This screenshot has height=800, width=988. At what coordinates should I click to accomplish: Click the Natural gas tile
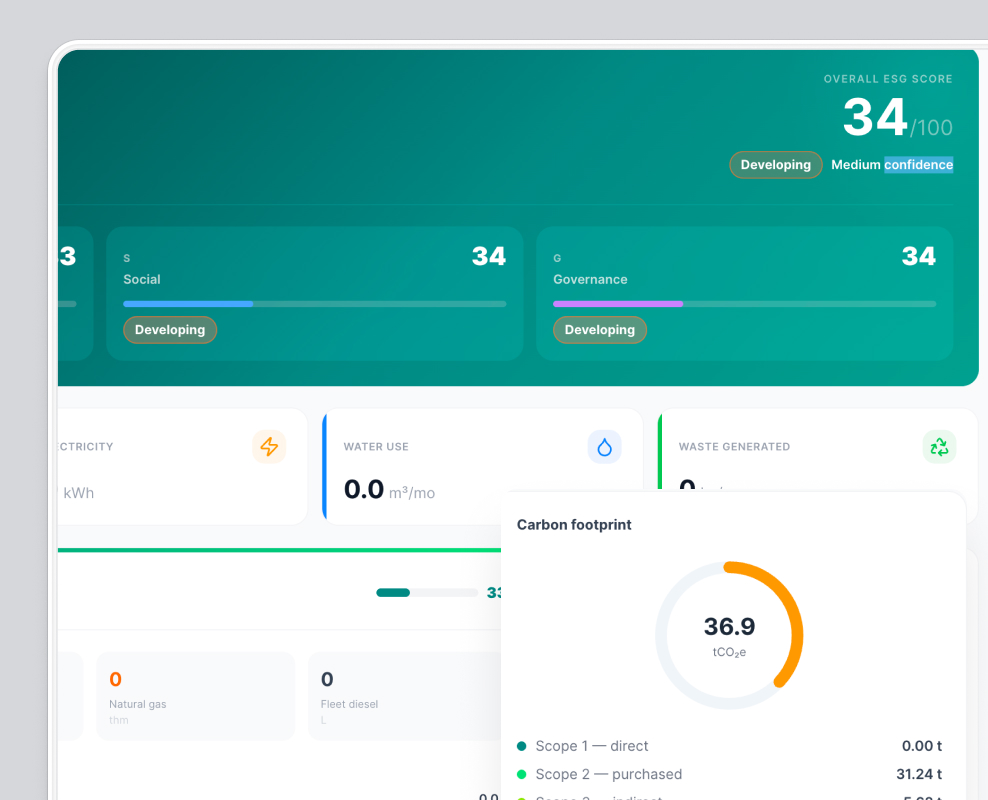coord(195,696)
